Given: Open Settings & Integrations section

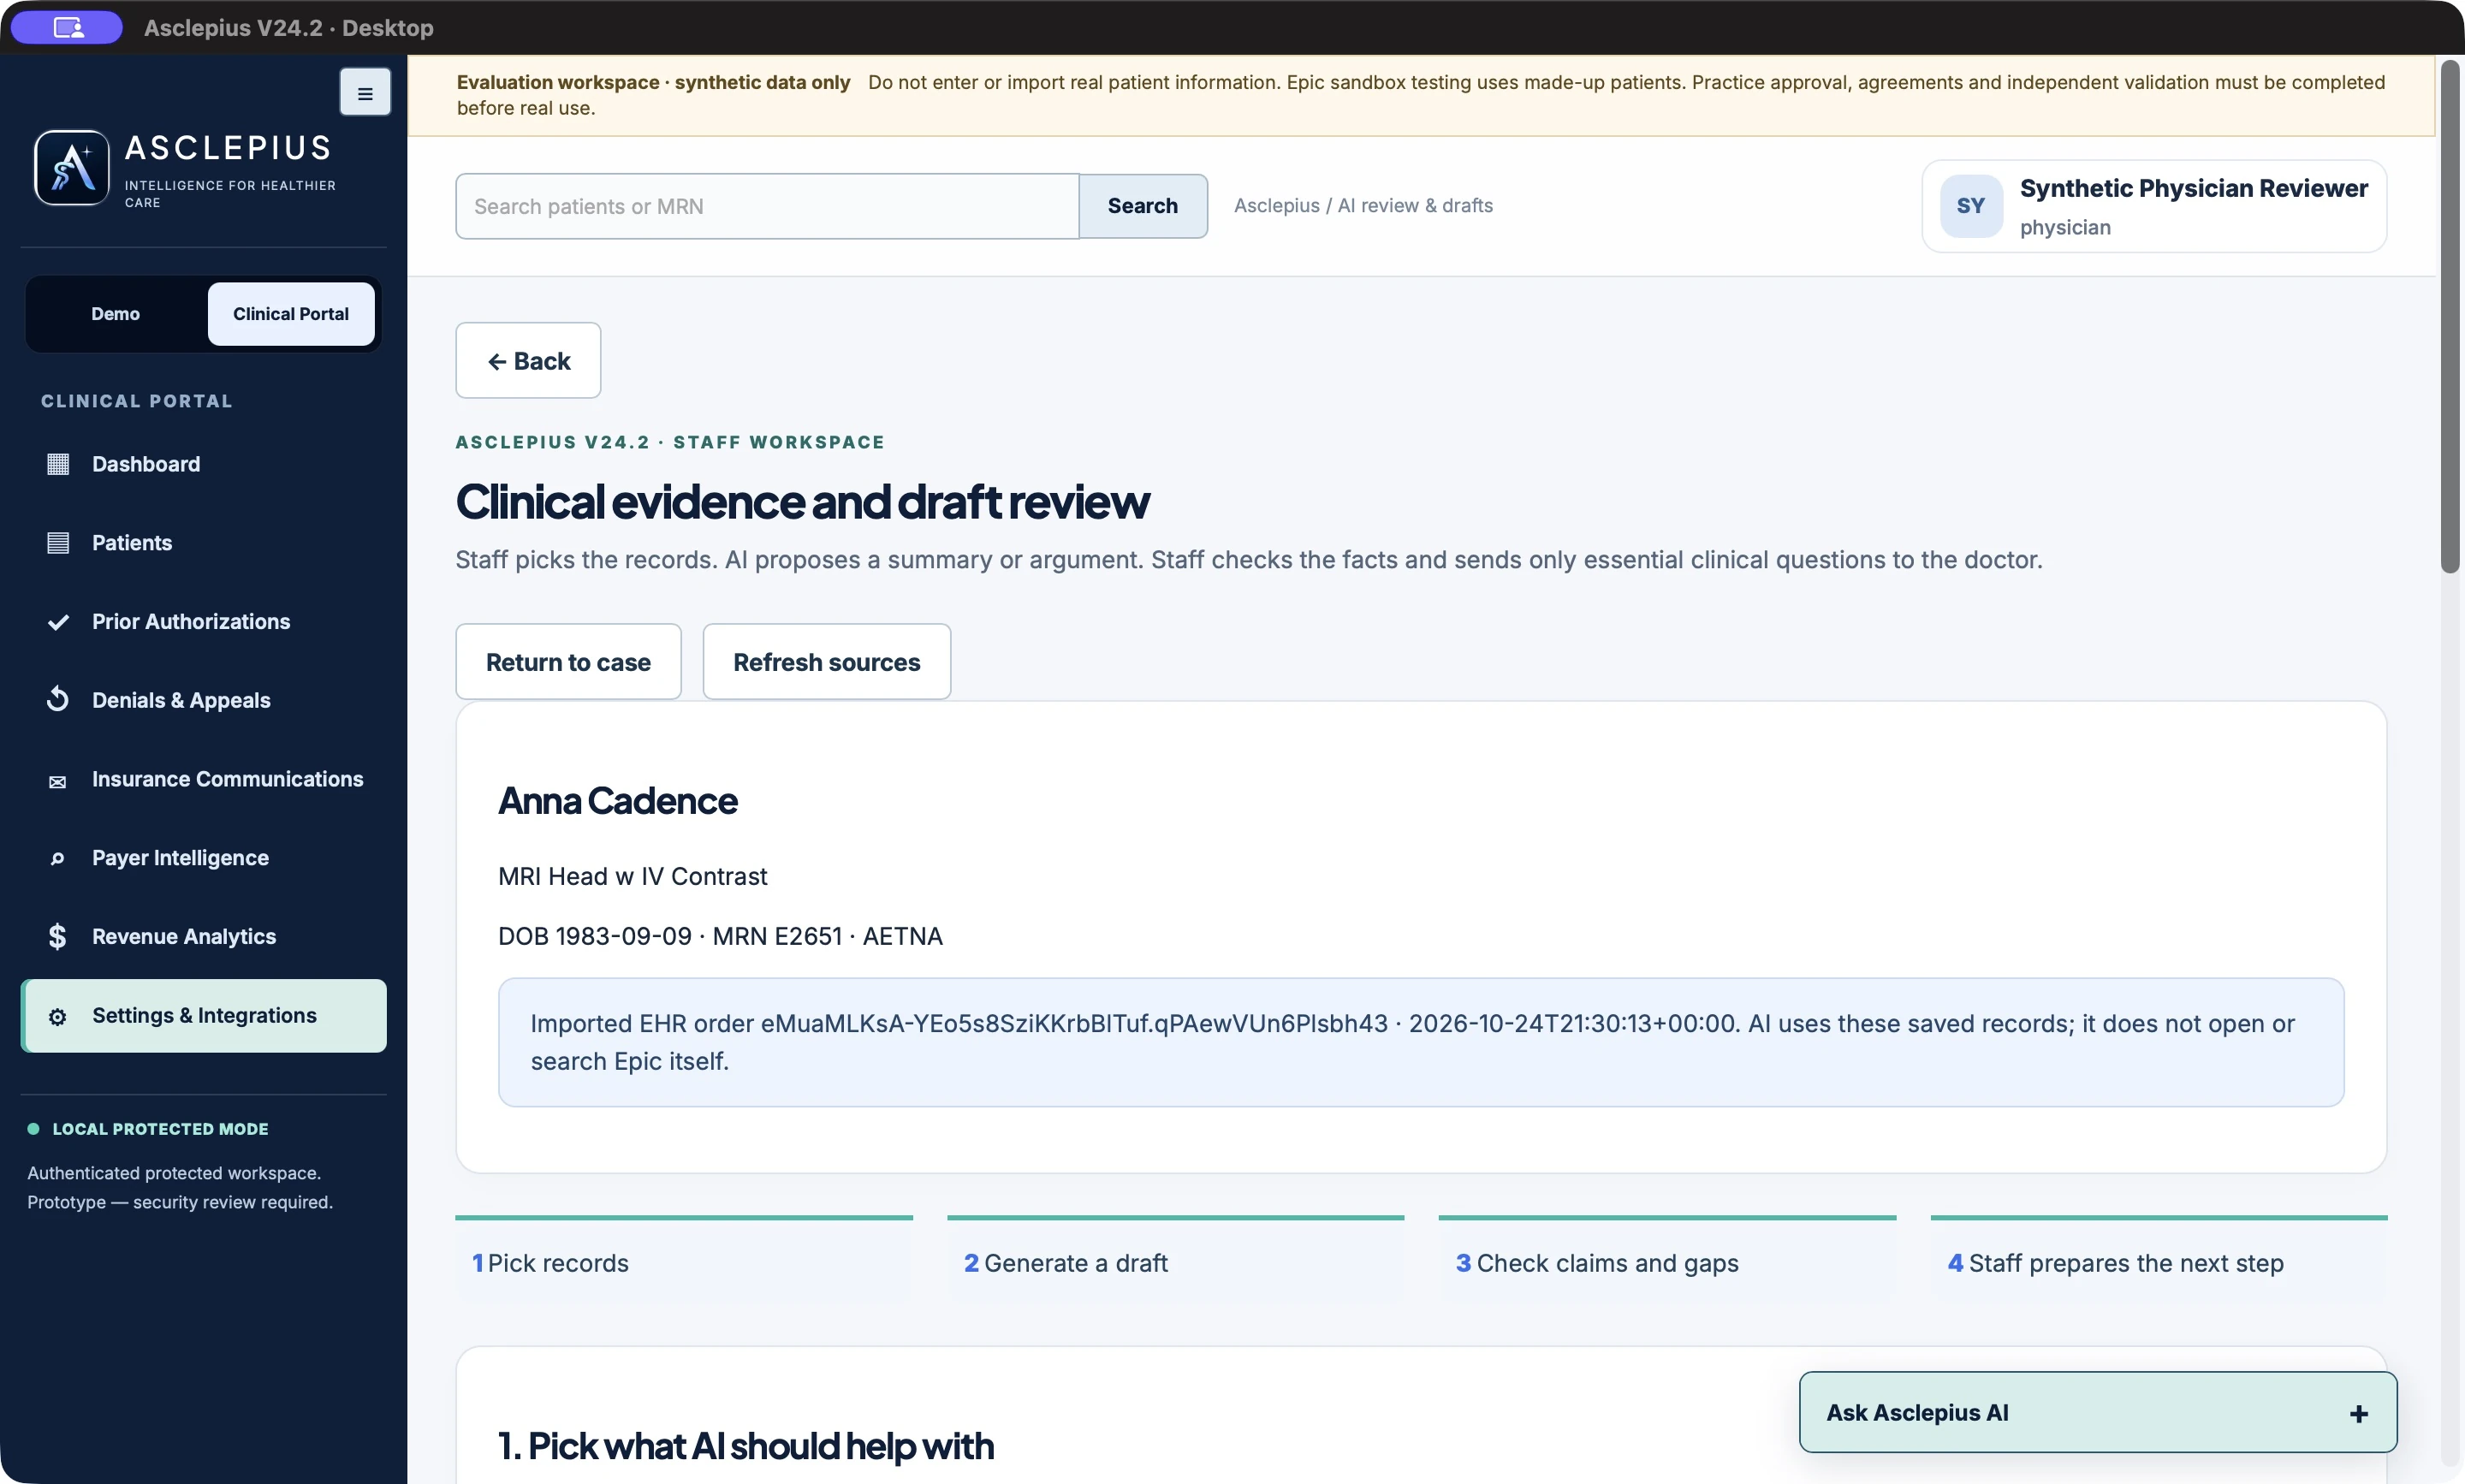Looking at the screenshot, I should [203, 1016].
